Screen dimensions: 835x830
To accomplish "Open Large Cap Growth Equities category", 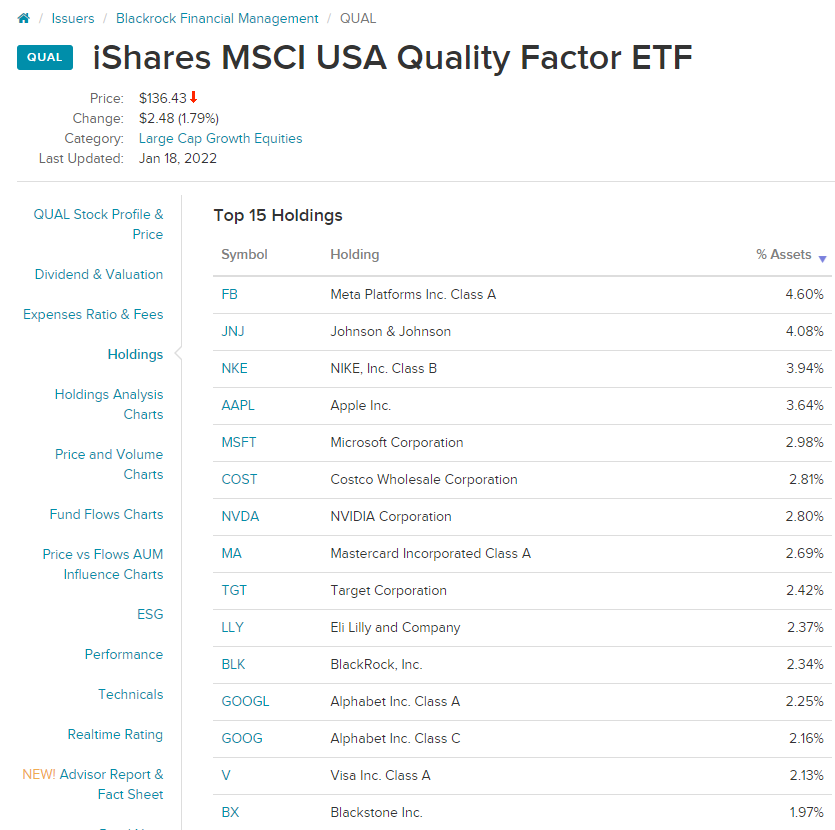I will [x=220, y=139].
